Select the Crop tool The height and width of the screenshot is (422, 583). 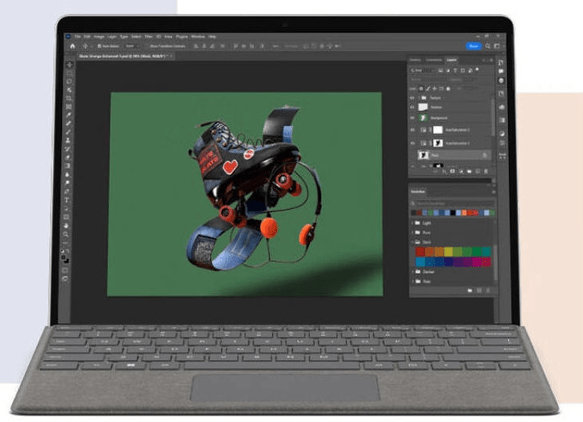tap(69, 99)
